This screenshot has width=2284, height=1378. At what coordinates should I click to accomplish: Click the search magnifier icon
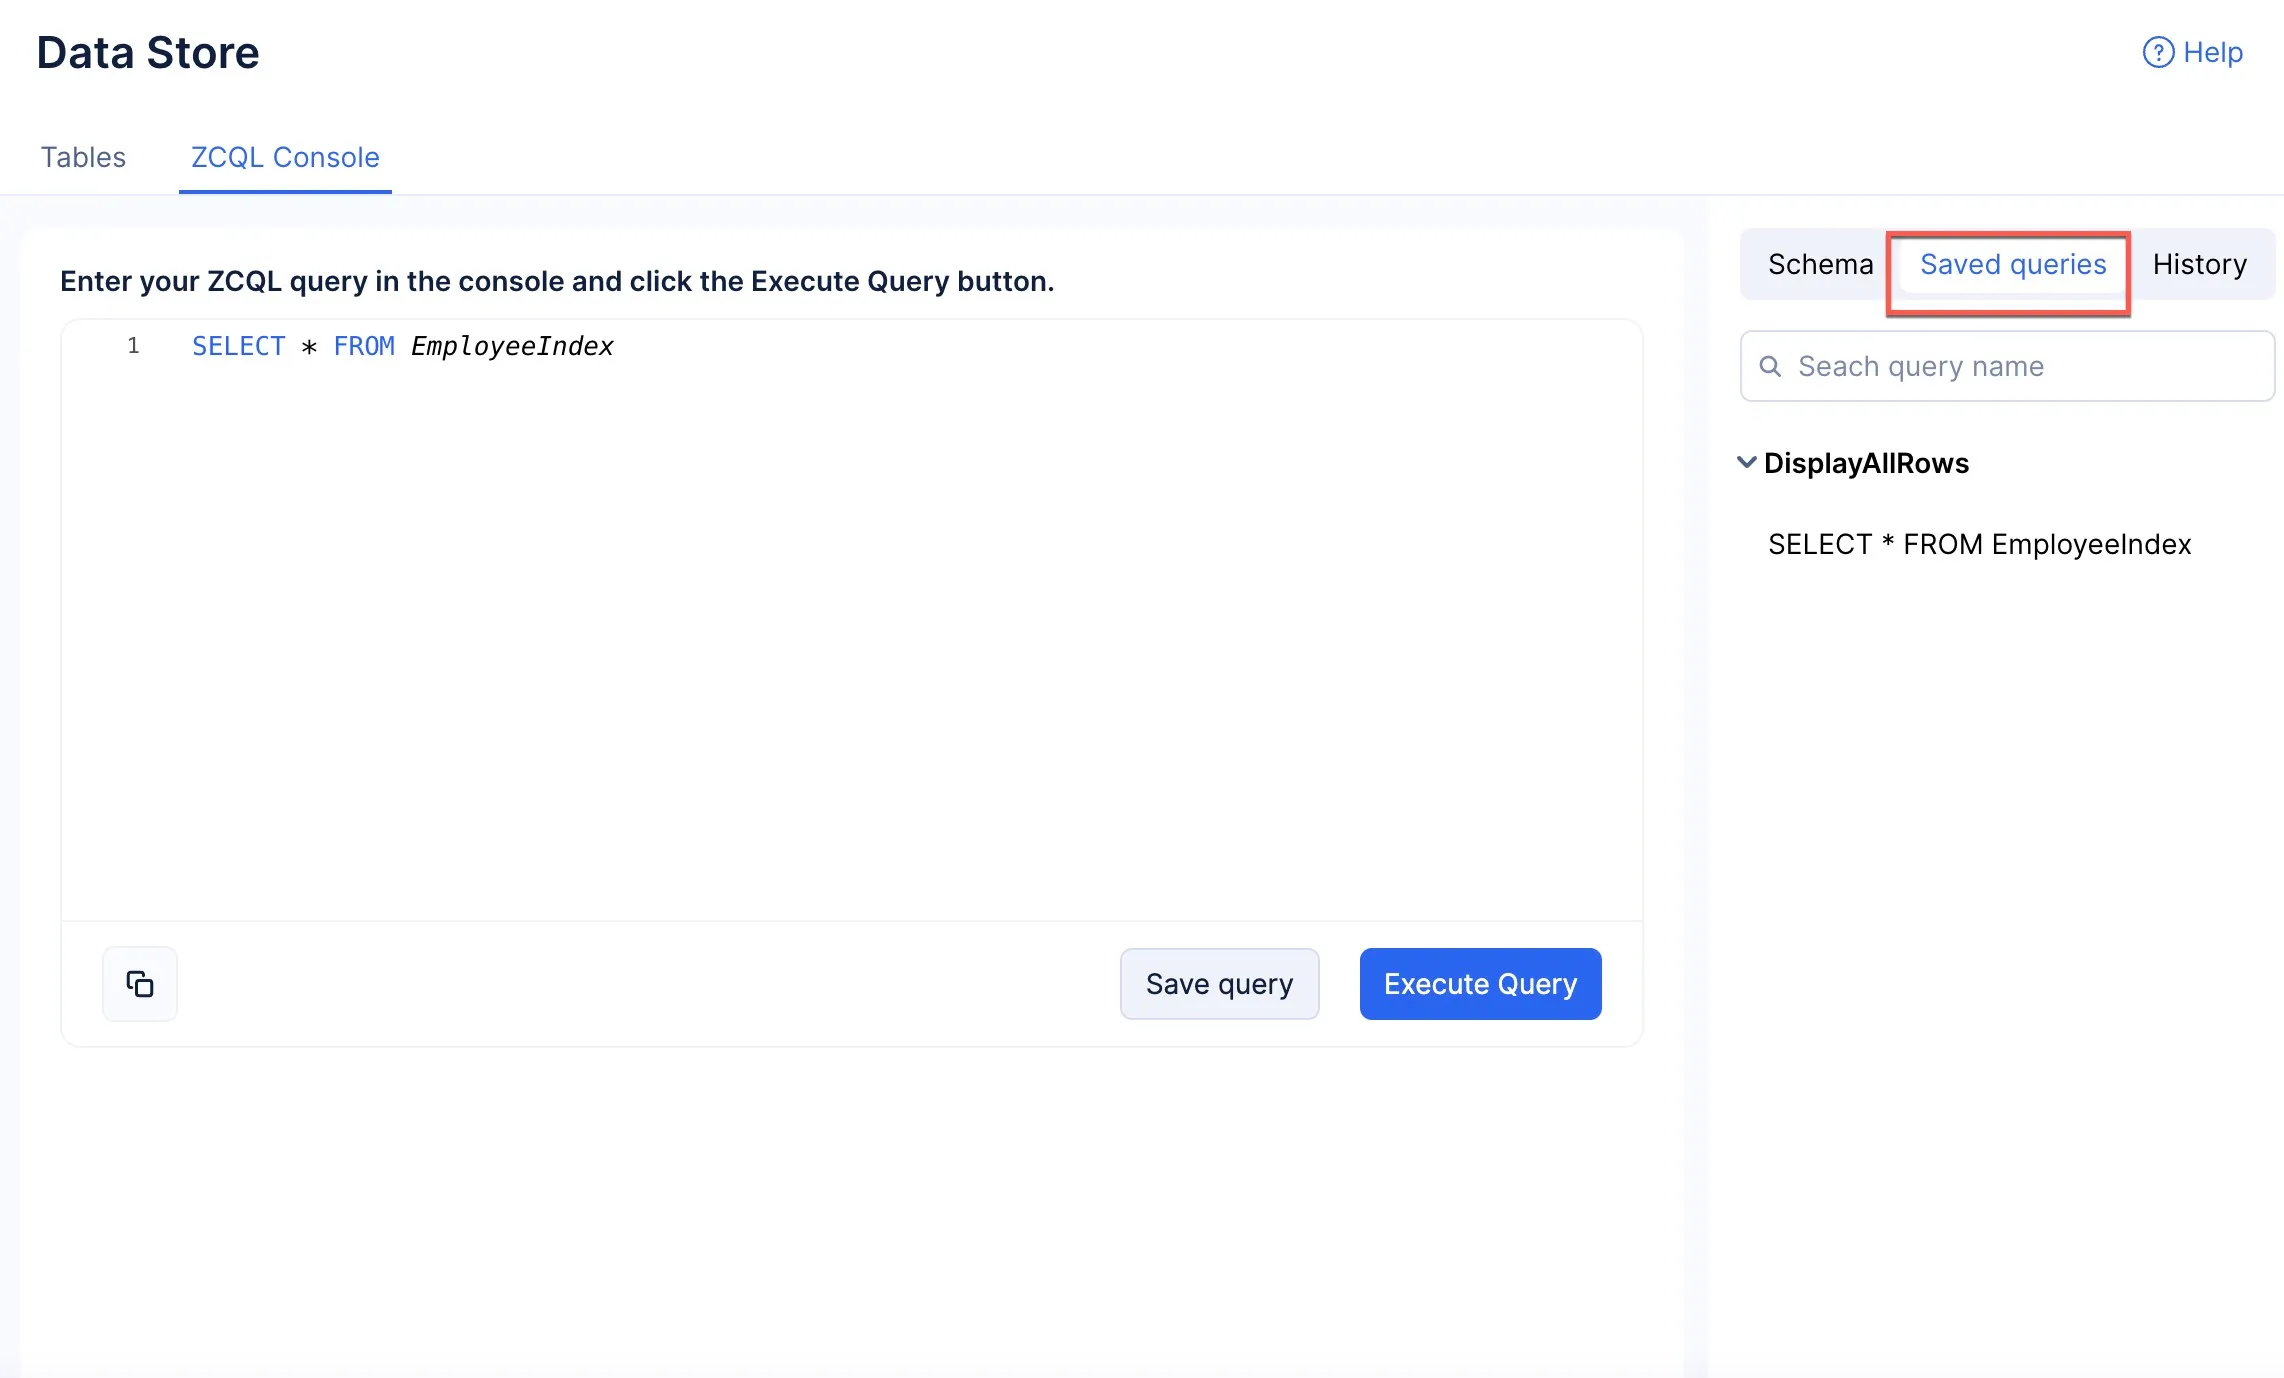(x=1770, y=366)
